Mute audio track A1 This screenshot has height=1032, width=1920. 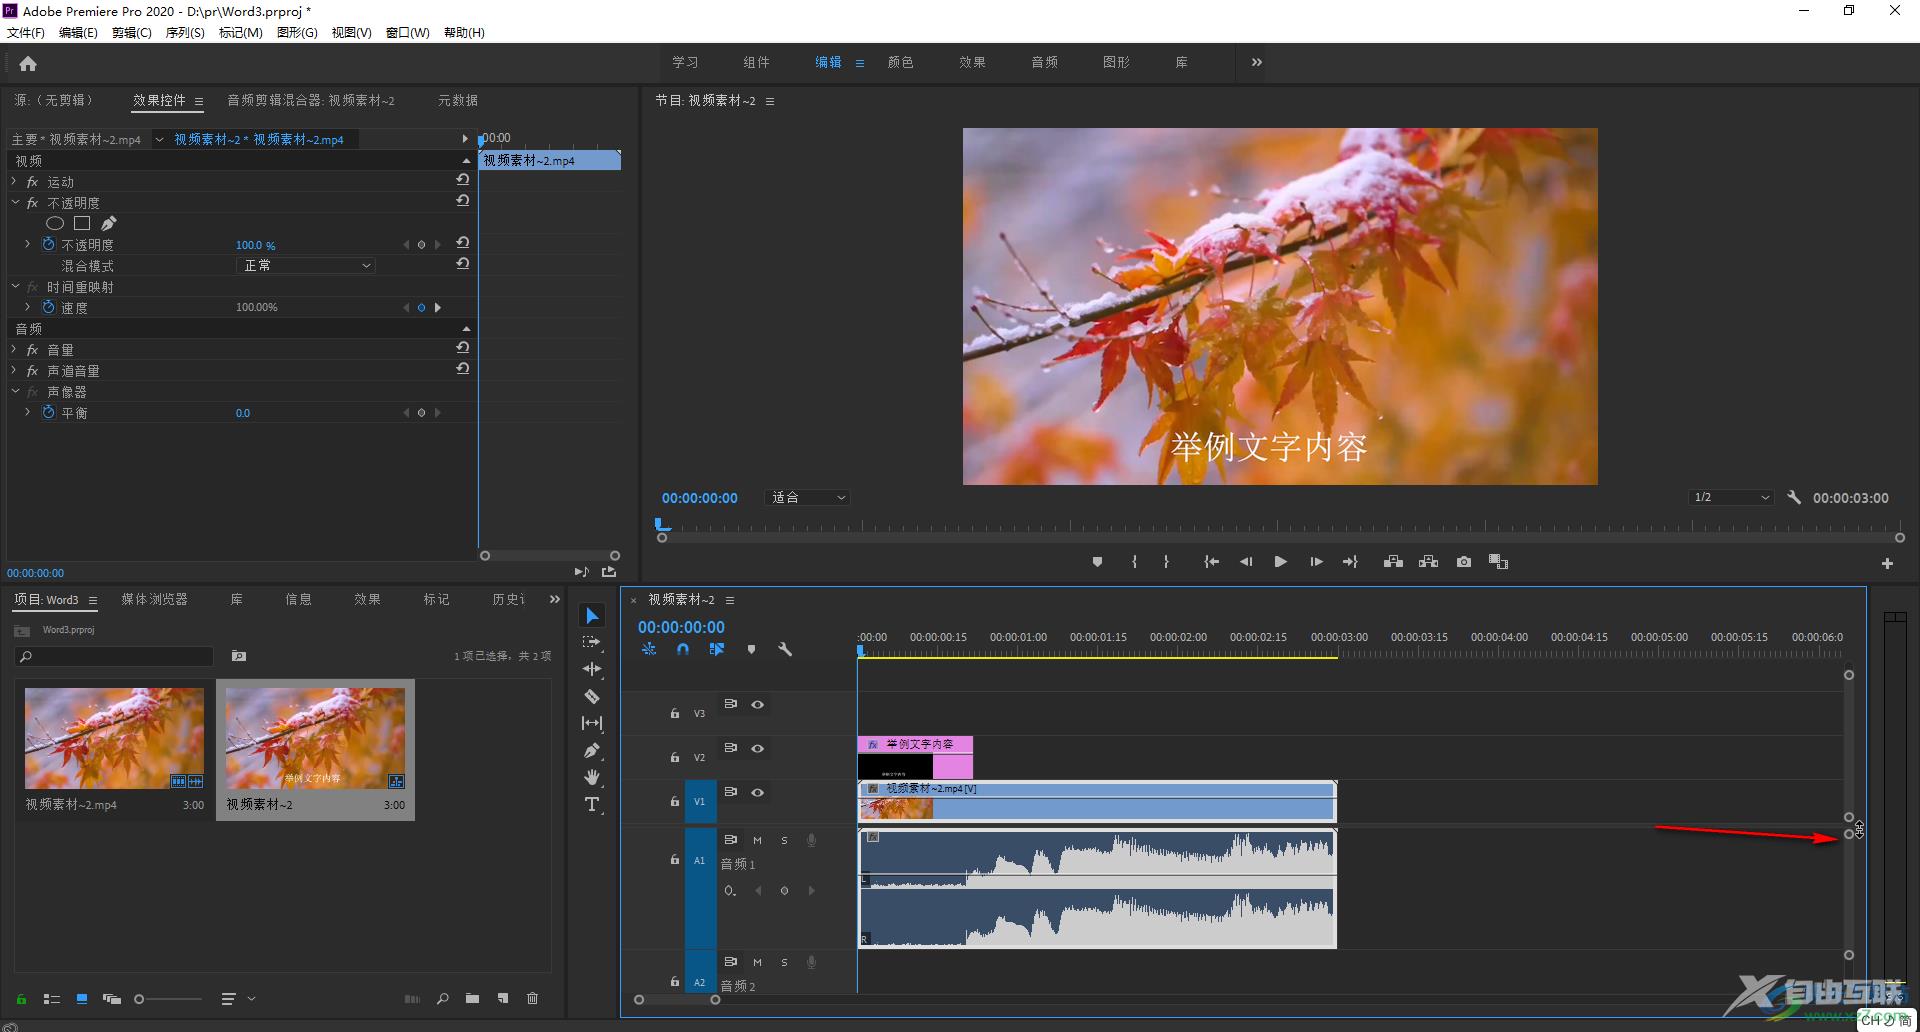757,840
